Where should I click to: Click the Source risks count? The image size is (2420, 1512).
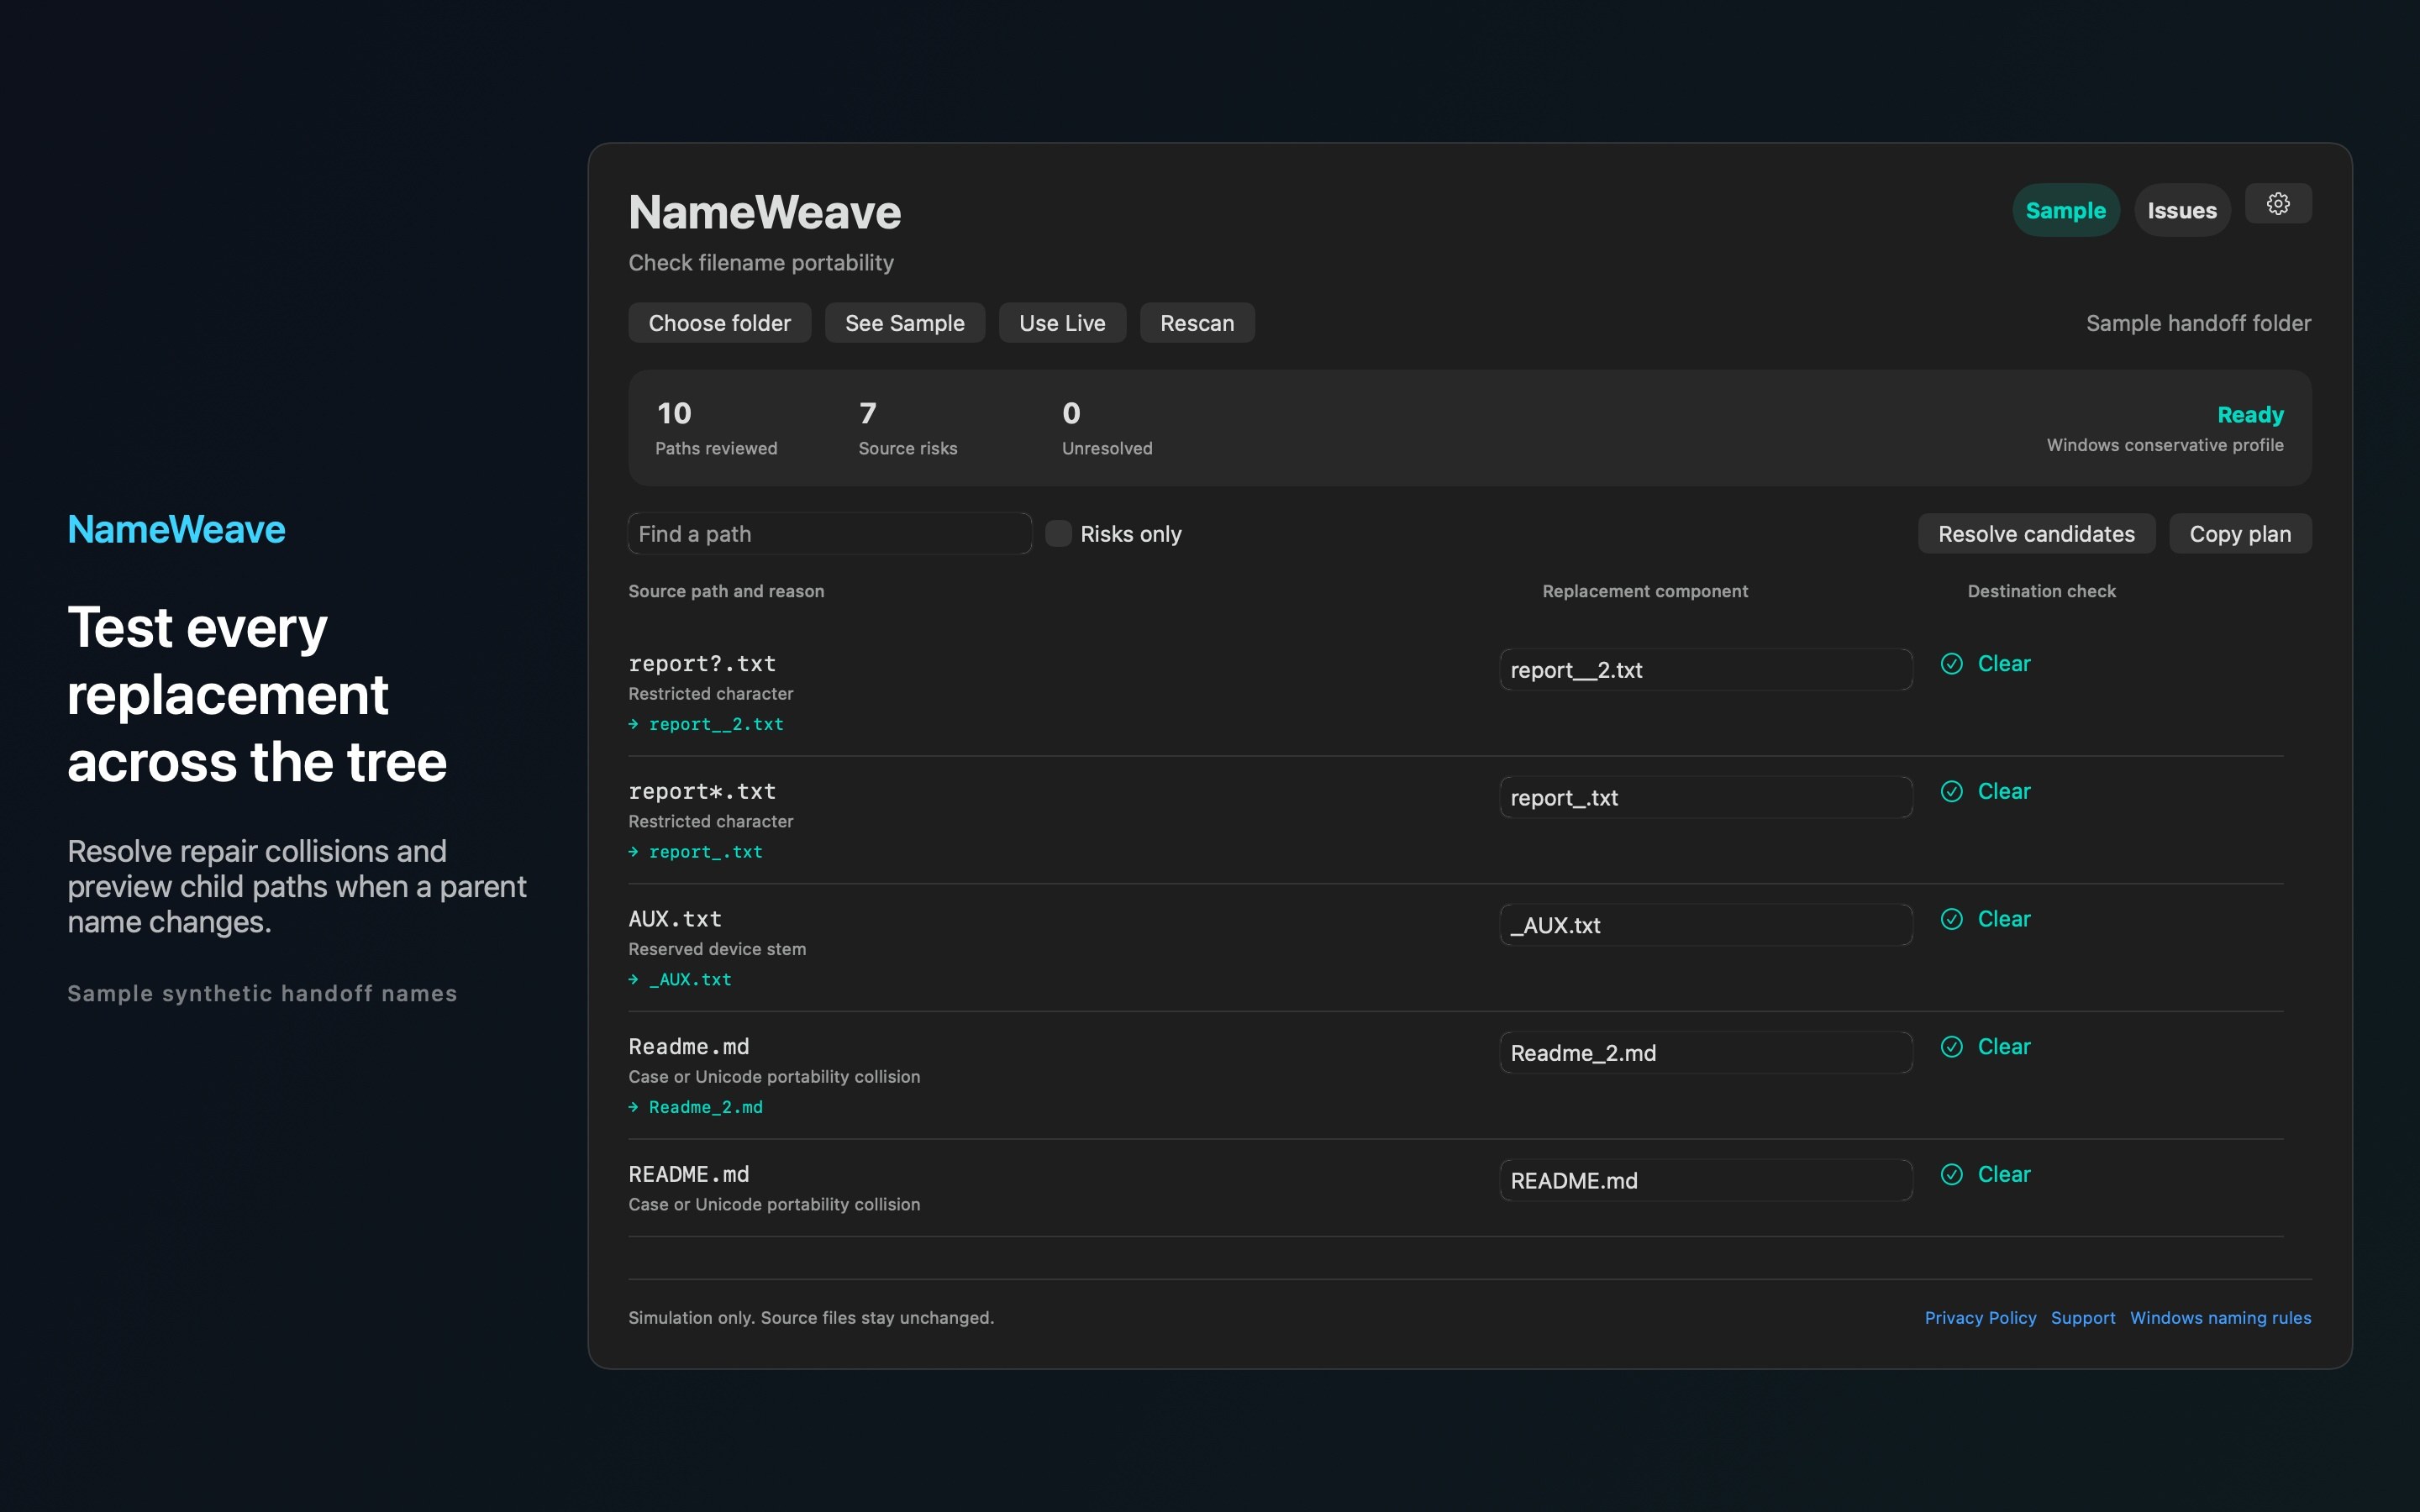point(868,413)
